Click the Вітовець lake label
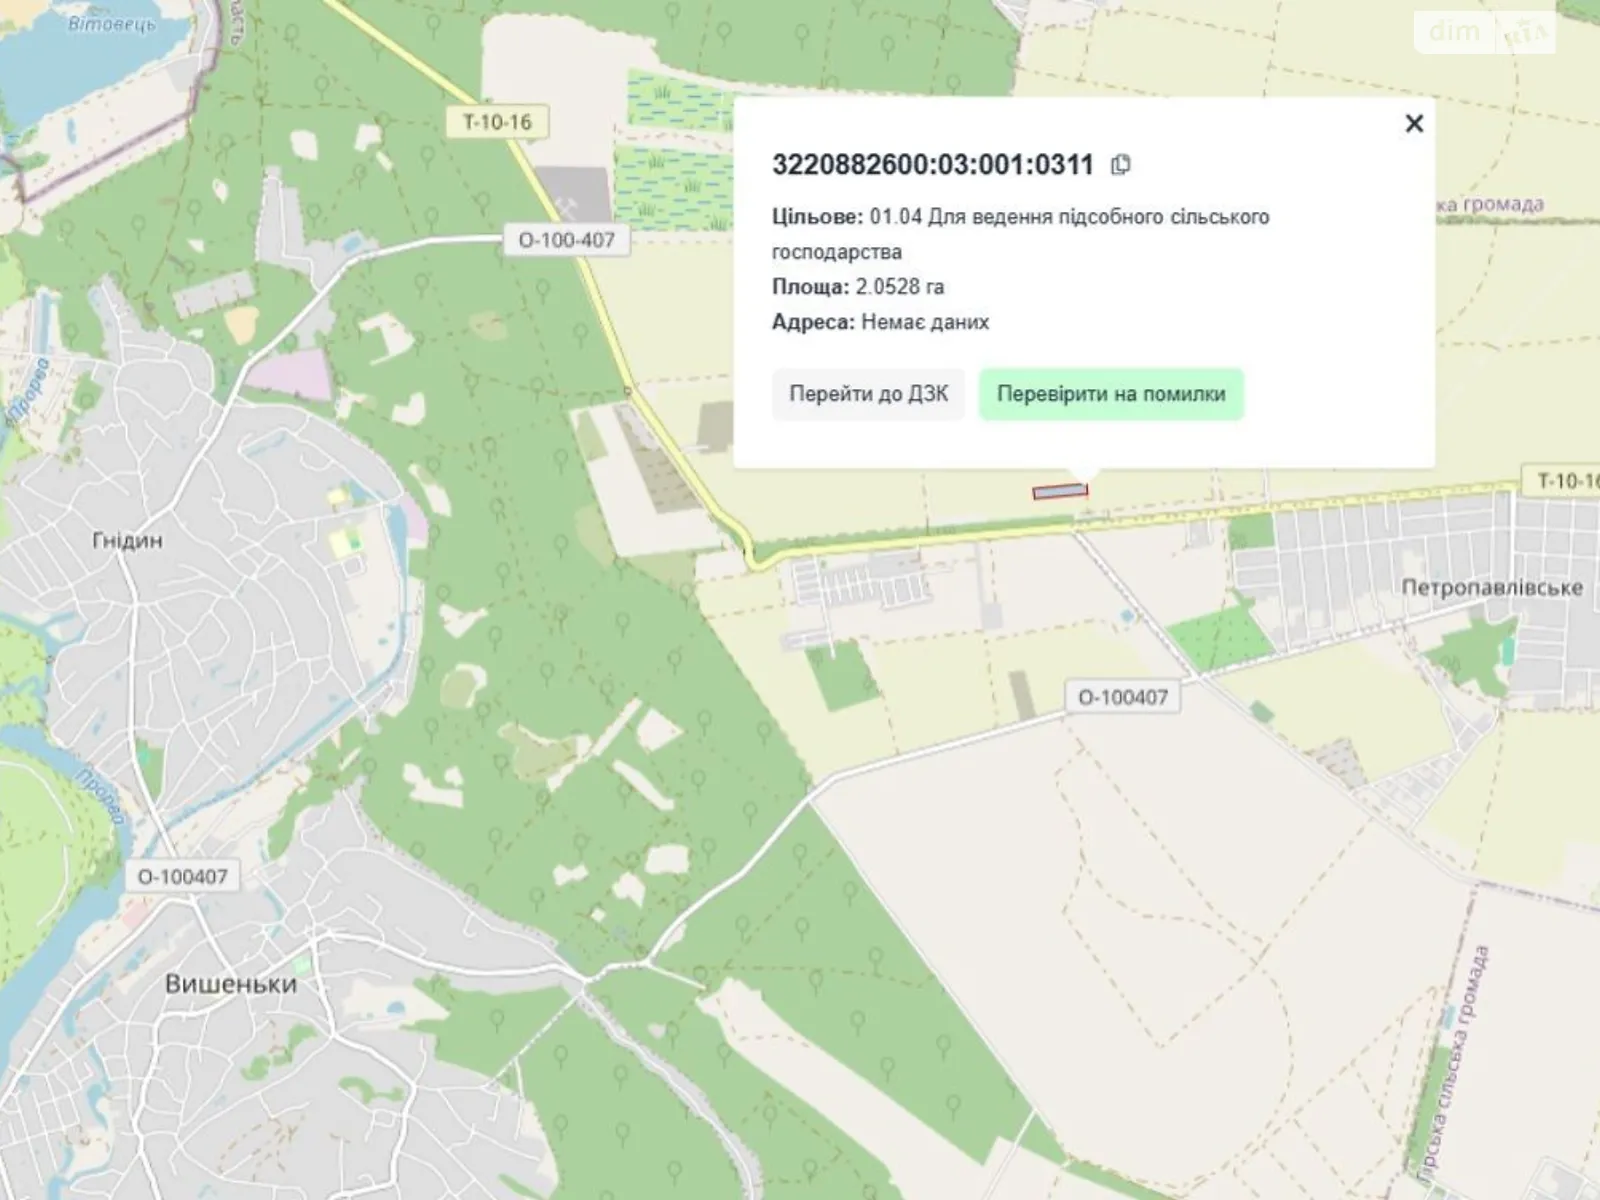The width and height of the screenshot is (1600, 1200). 112,24
